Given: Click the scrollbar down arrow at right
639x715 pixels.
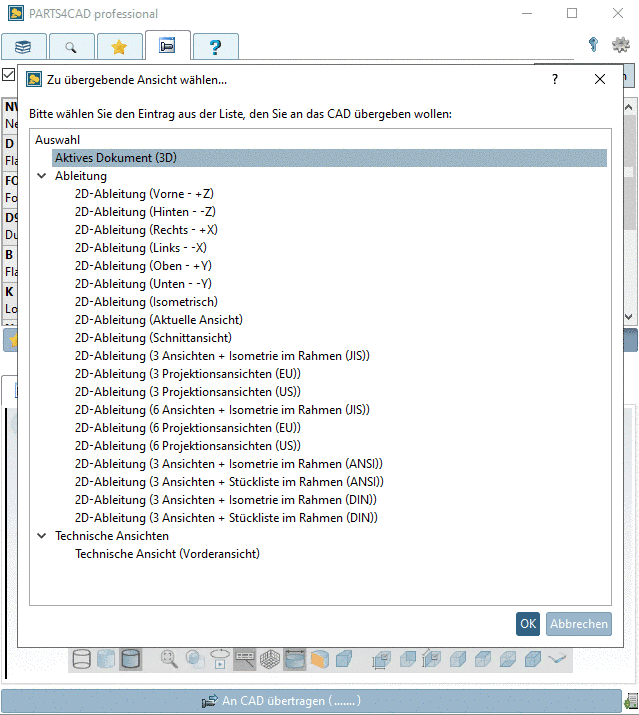Looking at the screenshot, I should tap(629, 316).
